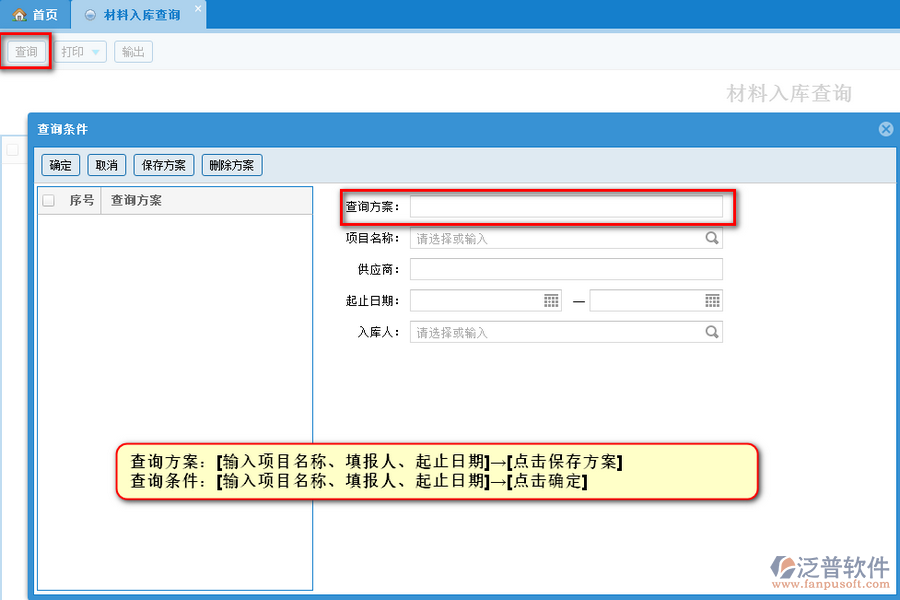Viewport: 900px width, 600px height.
Task: Click the home icon on 首页 tab
Action: (20, 15)
